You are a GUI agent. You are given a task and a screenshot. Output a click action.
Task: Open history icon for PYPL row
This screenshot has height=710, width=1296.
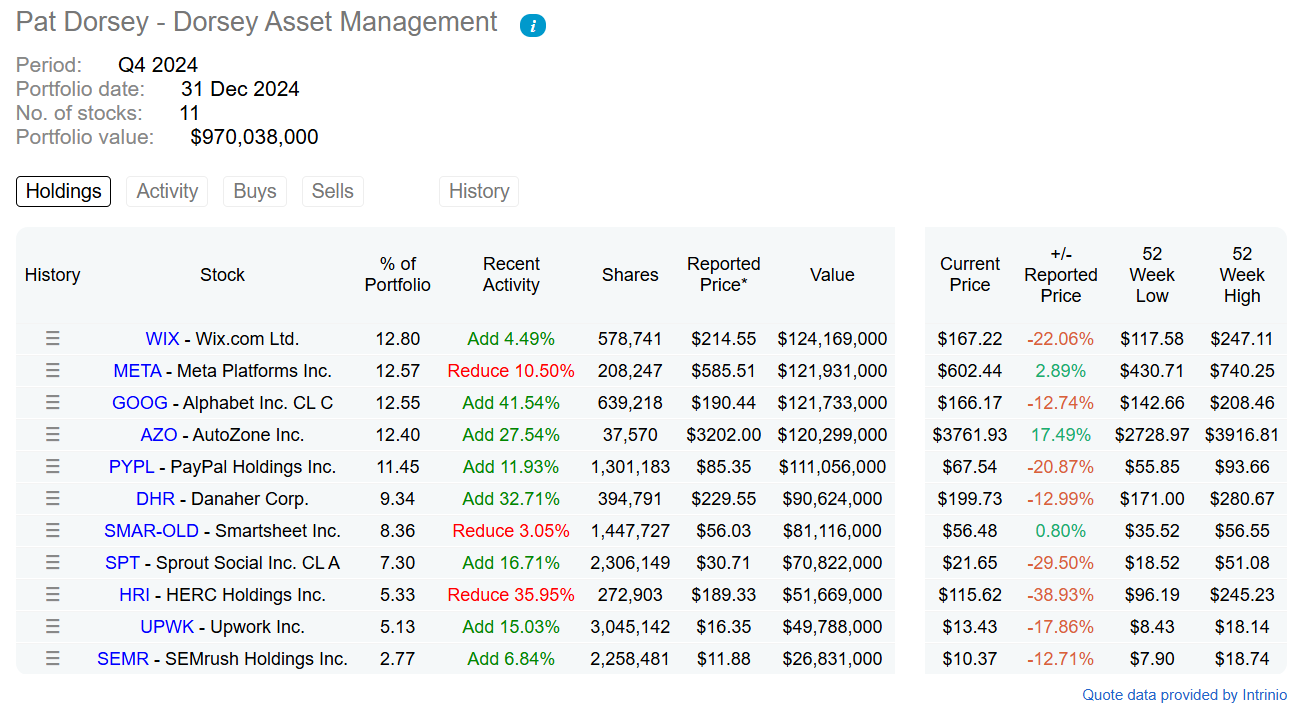pyautogui.click(x=53, y=467)
